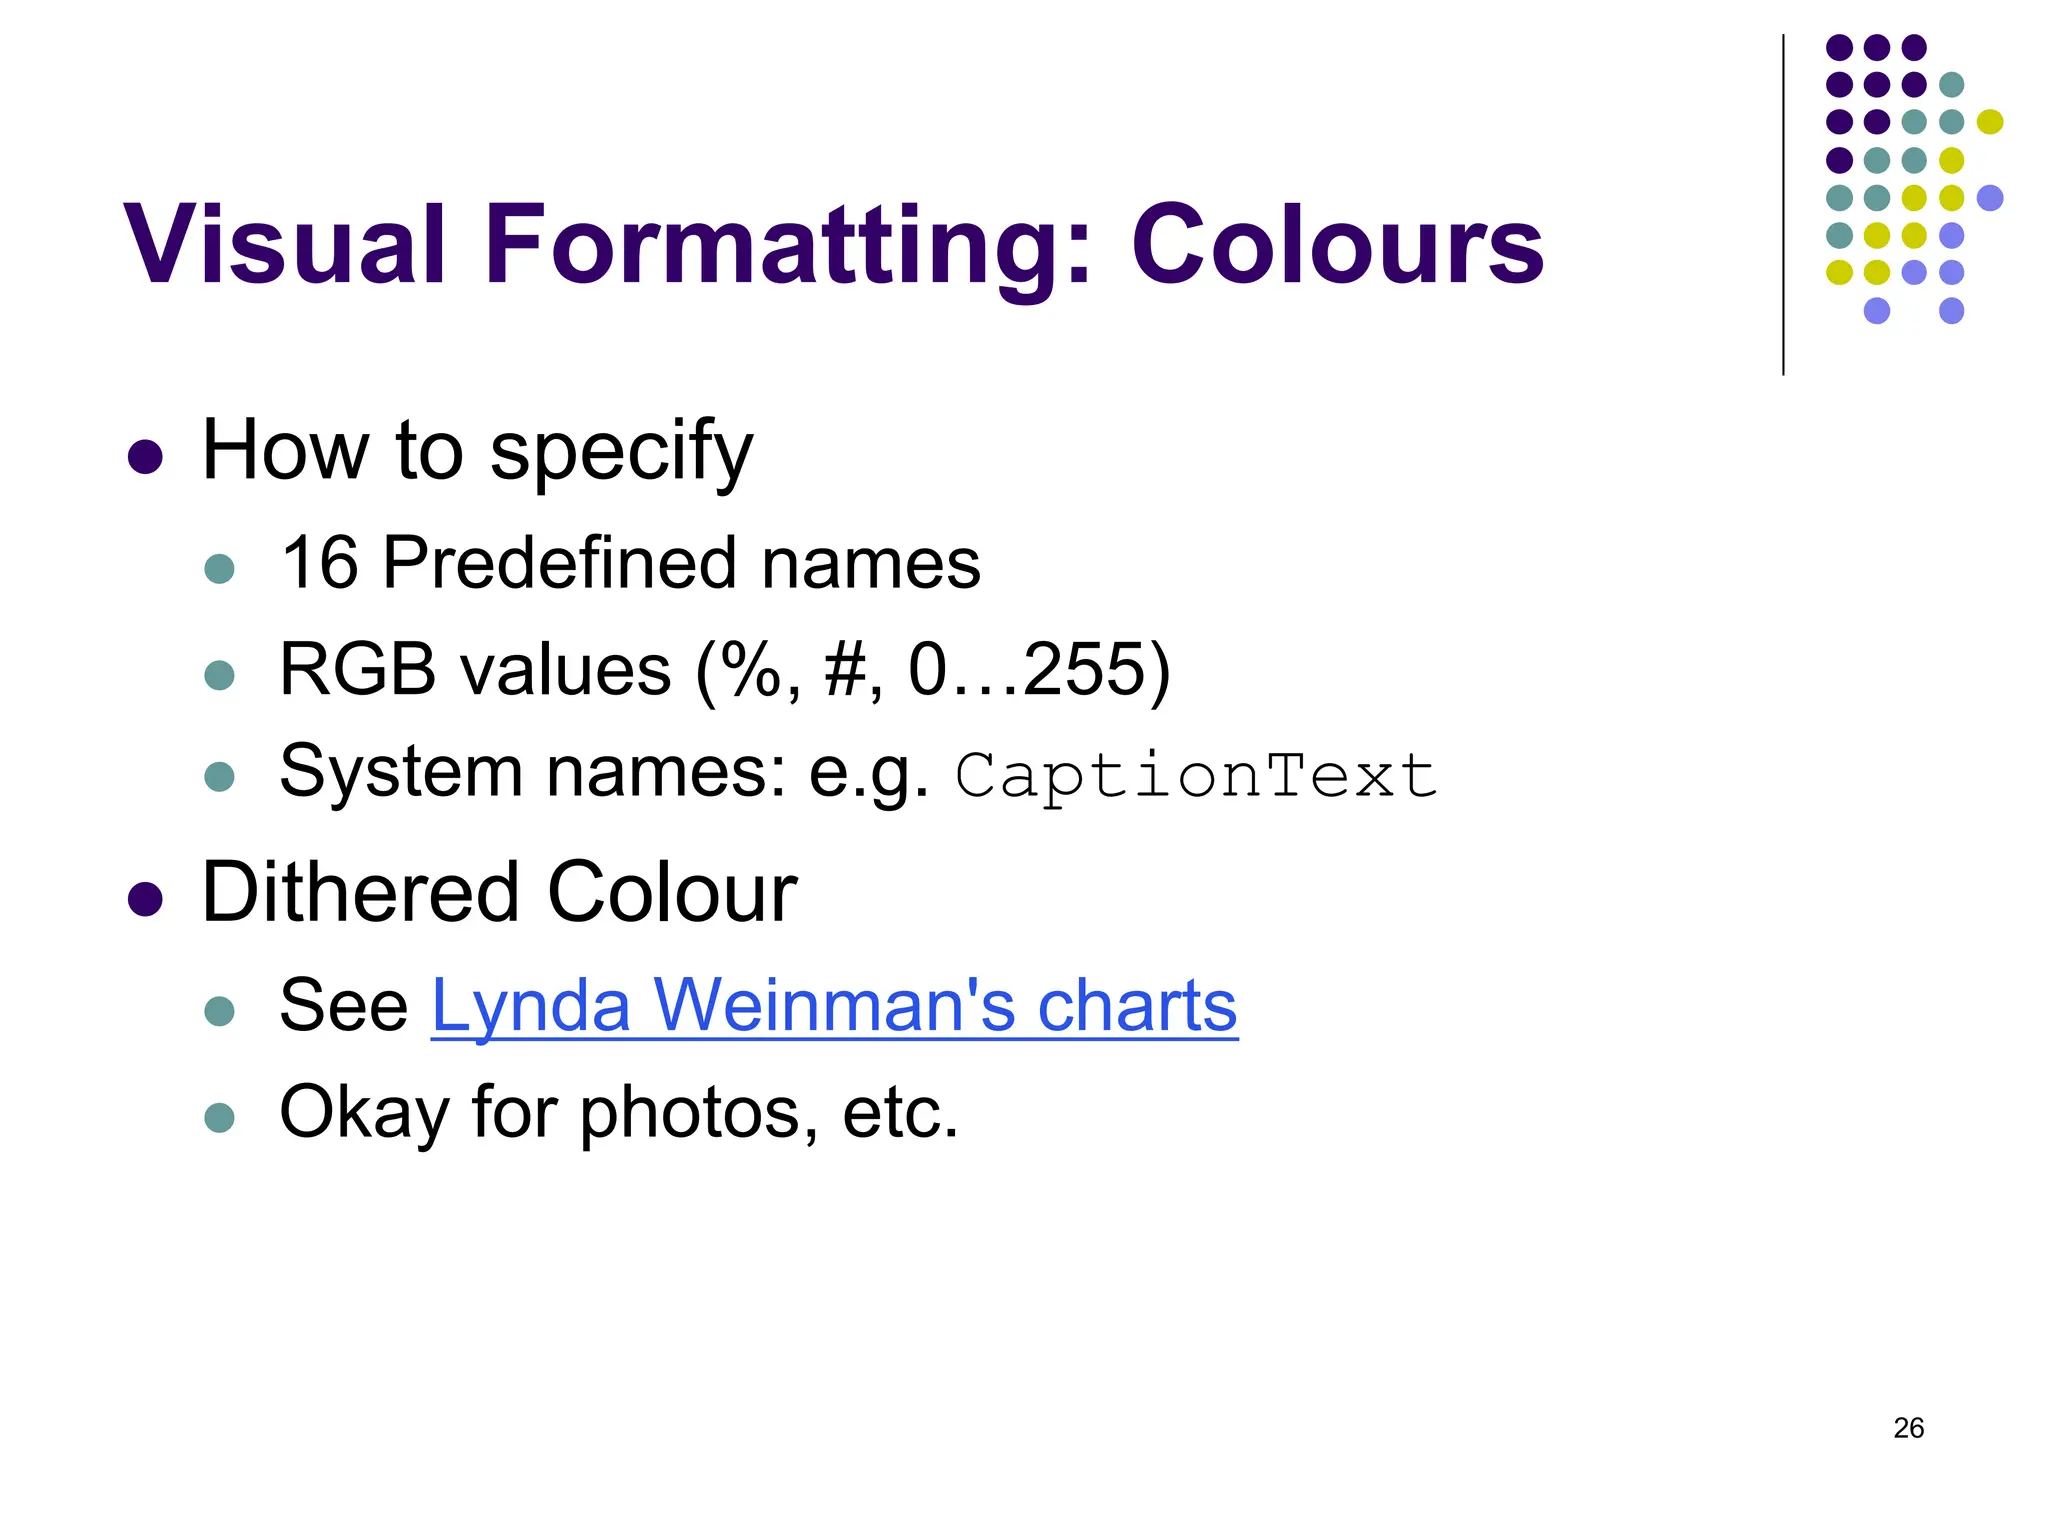This screenshot has height=1536, width=2048.
Task: Click the System names: e.g. text
Action: pyautogui.click(x=604, y=773)
